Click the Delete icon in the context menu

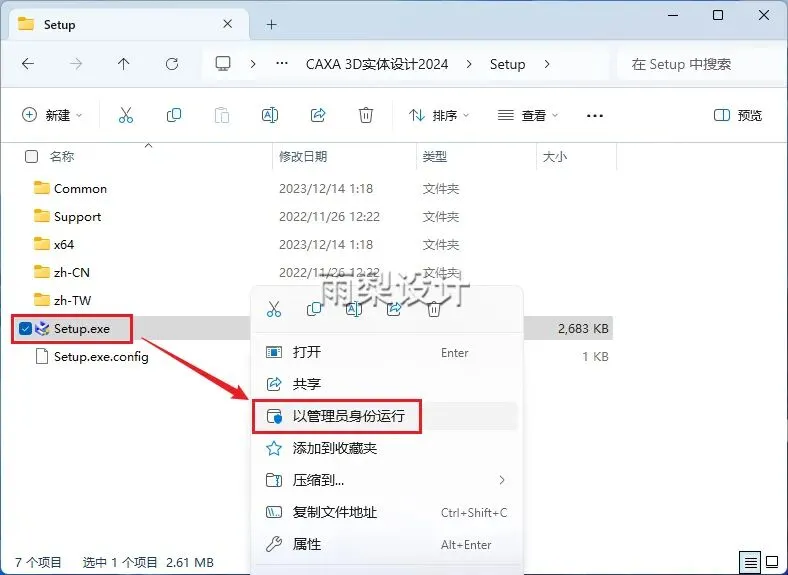(434, 309)
